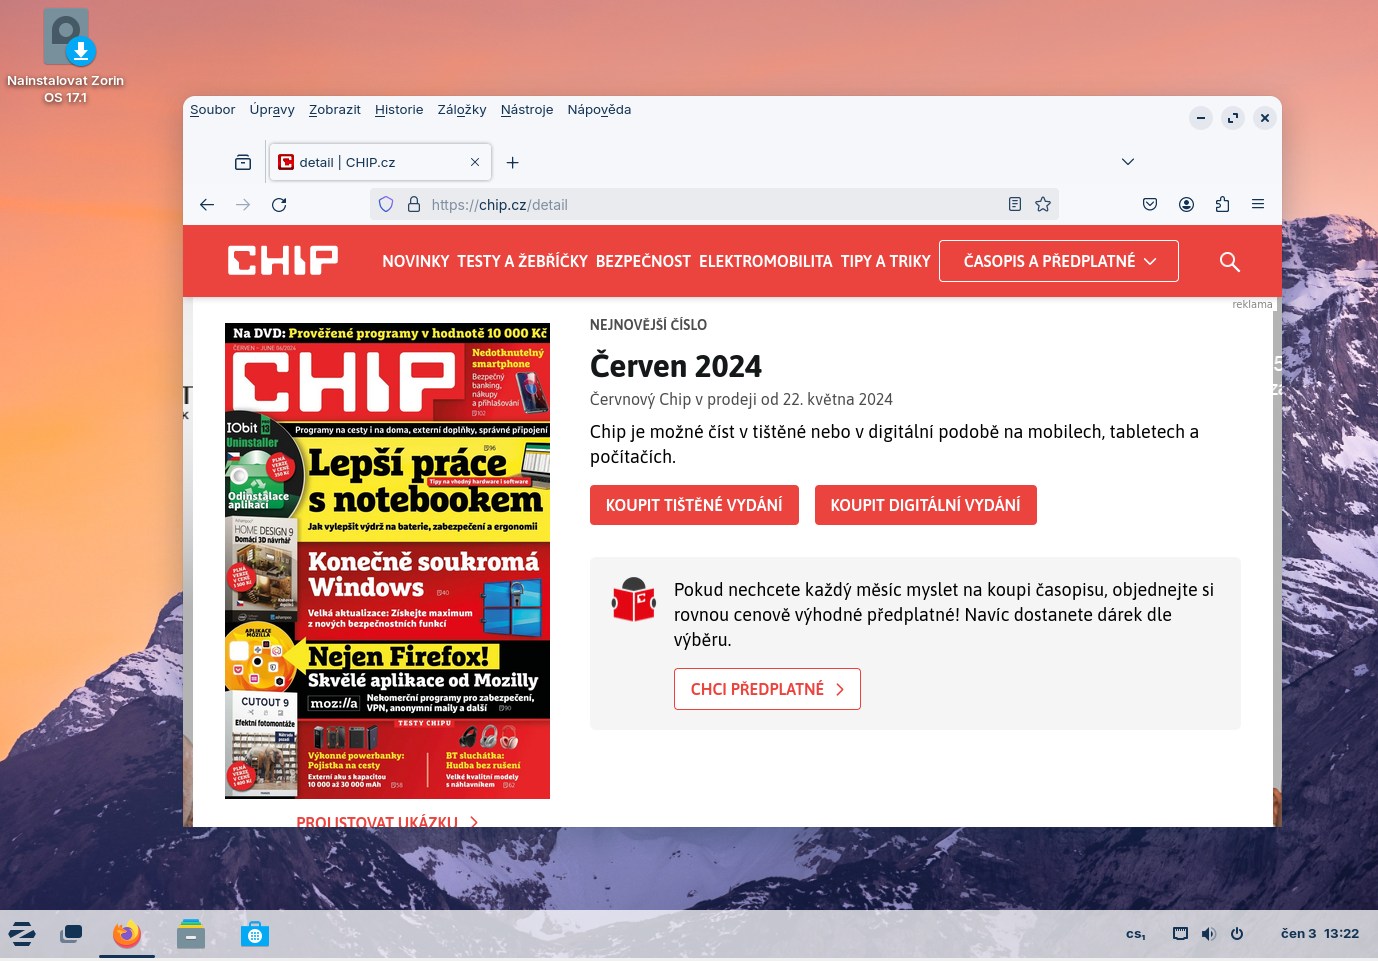Open ELEKTROMOBILITA section
This screenshot has height=961, width=1378.
765,261
